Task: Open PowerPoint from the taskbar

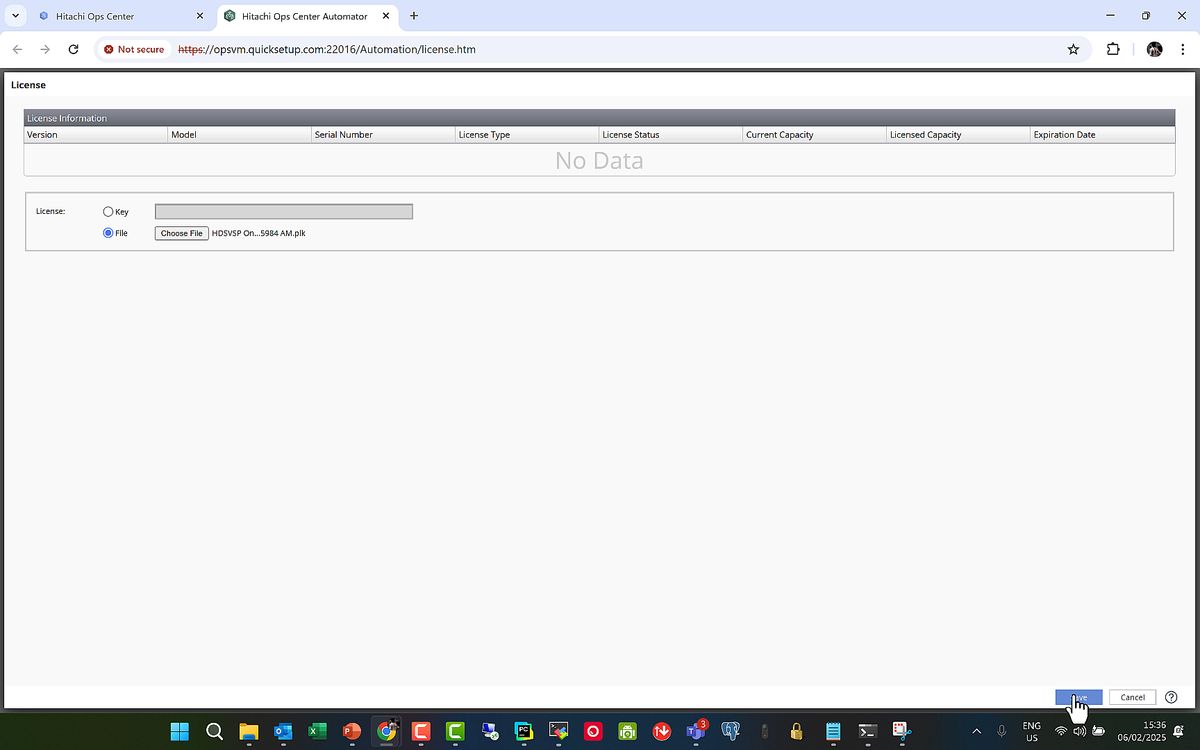Action: pos(351,731)
